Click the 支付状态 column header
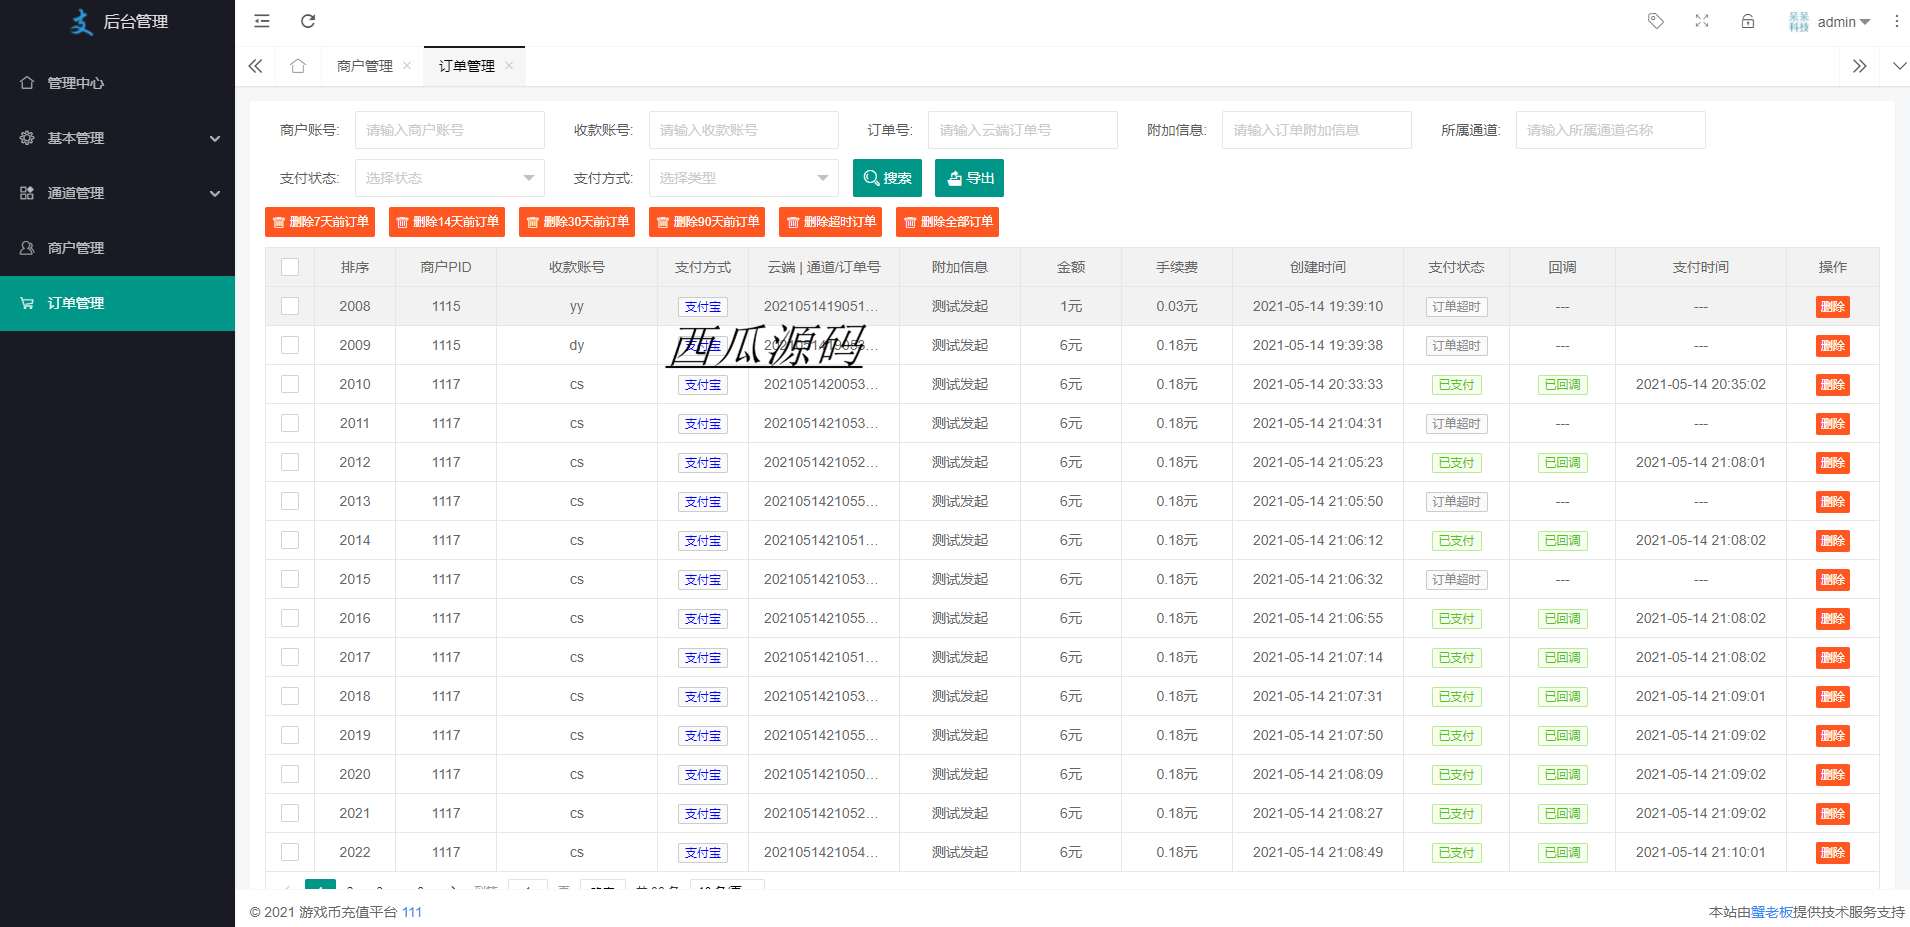 click(1456, 267)
